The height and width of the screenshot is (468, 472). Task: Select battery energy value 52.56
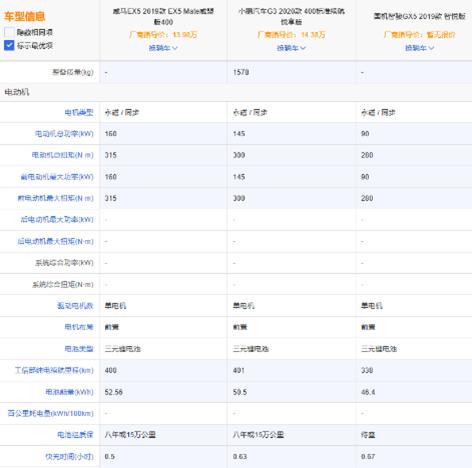tap(114, 392)
